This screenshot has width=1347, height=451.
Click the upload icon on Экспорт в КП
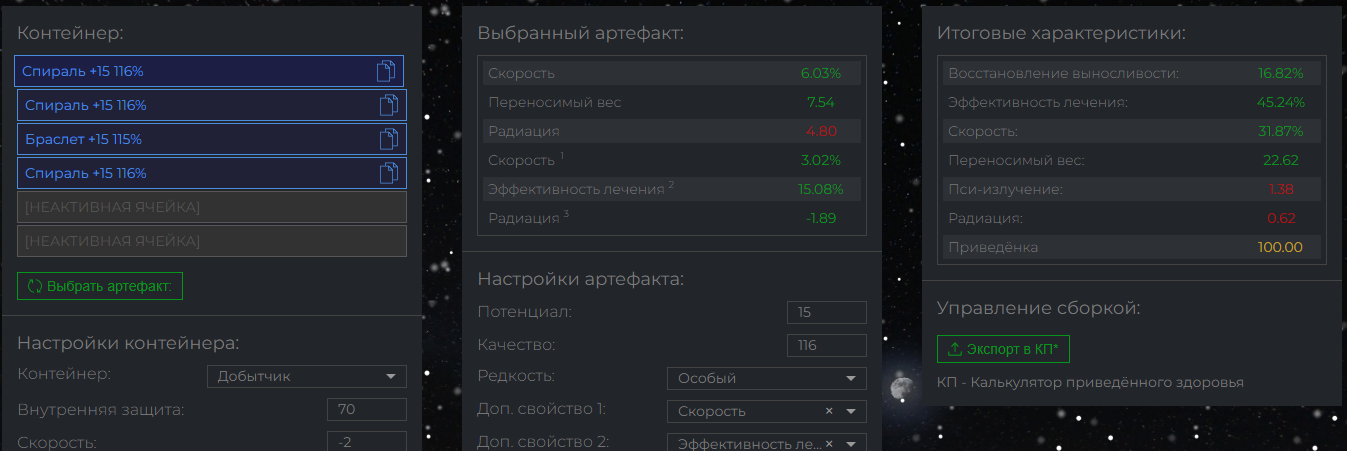click(x=954, y=349)
